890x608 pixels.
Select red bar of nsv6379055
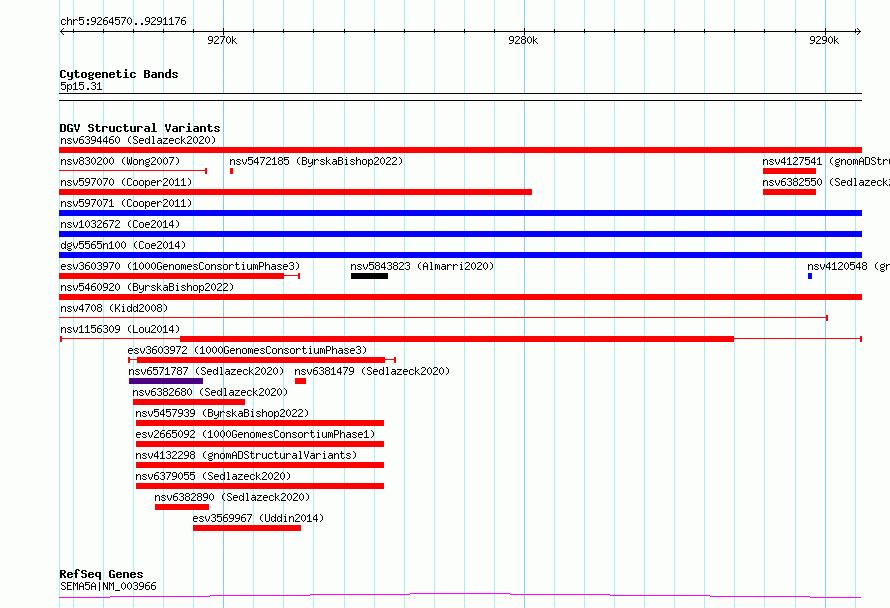260,486
